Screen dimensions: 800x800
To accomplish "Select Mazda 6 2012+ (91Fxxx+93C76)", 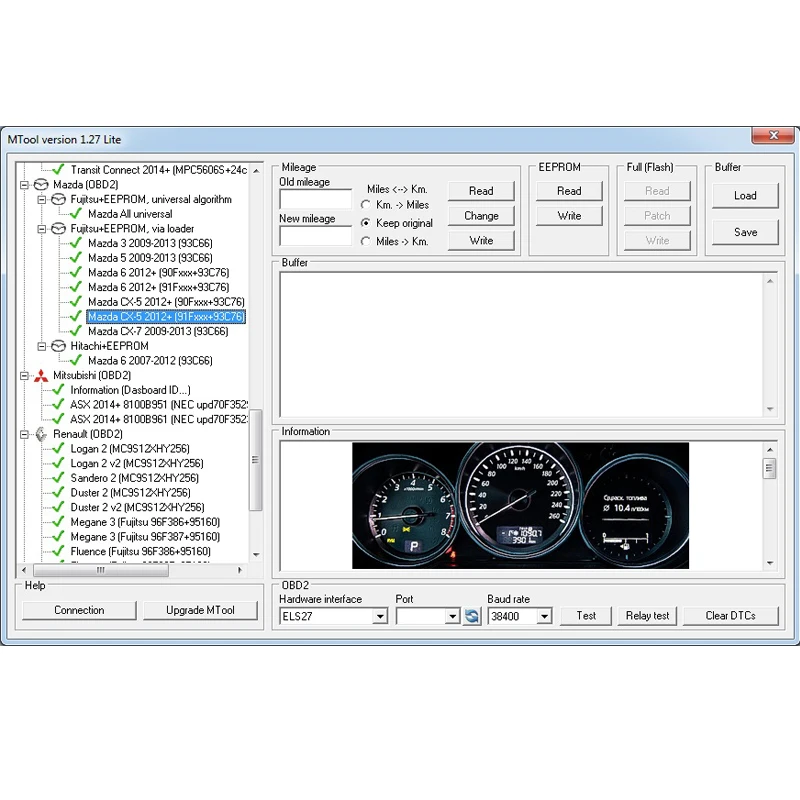I will click(159, 287).
